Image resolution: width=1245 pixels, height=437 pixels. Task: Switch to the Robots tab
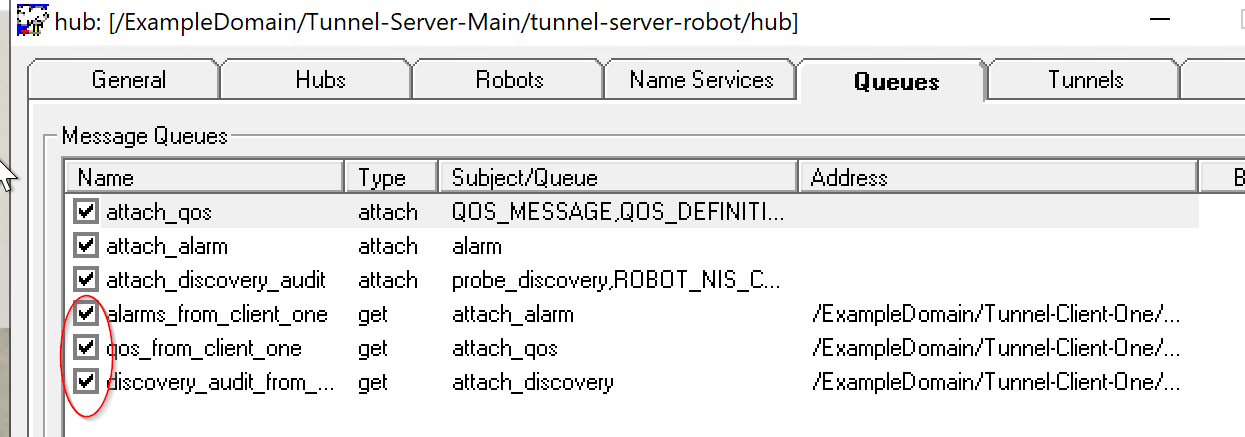pos(509,80)
